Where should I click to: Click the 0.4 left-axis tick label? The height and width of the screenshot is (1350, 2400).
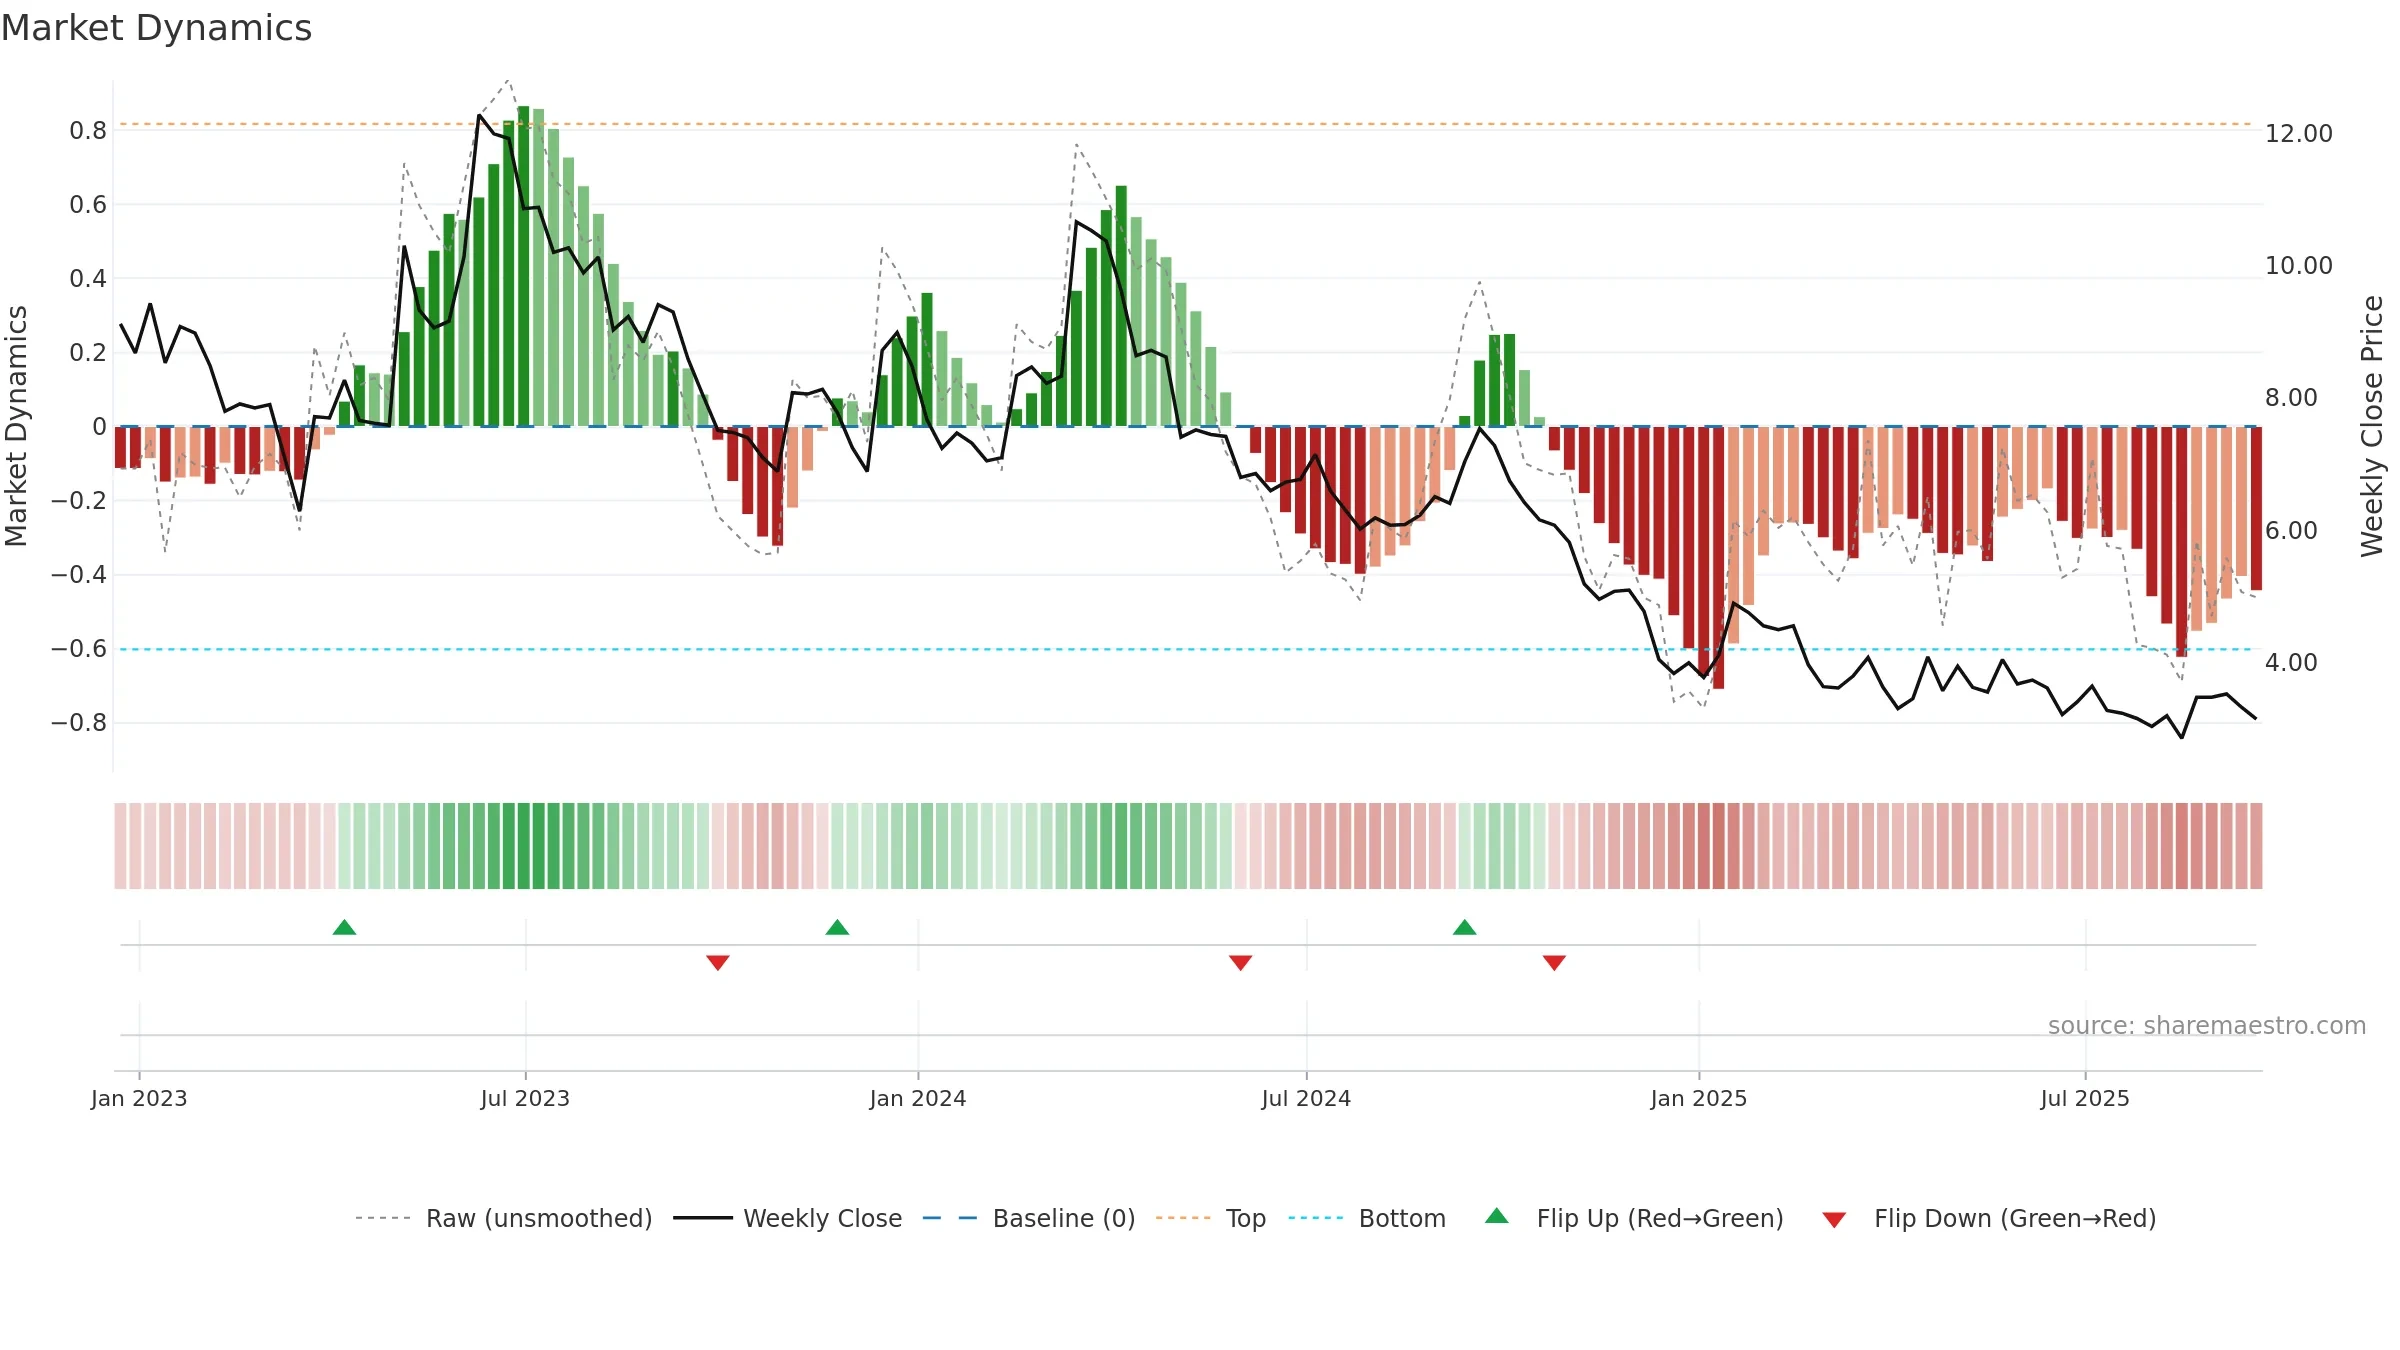pyautogui.click(x=88, y=278)
